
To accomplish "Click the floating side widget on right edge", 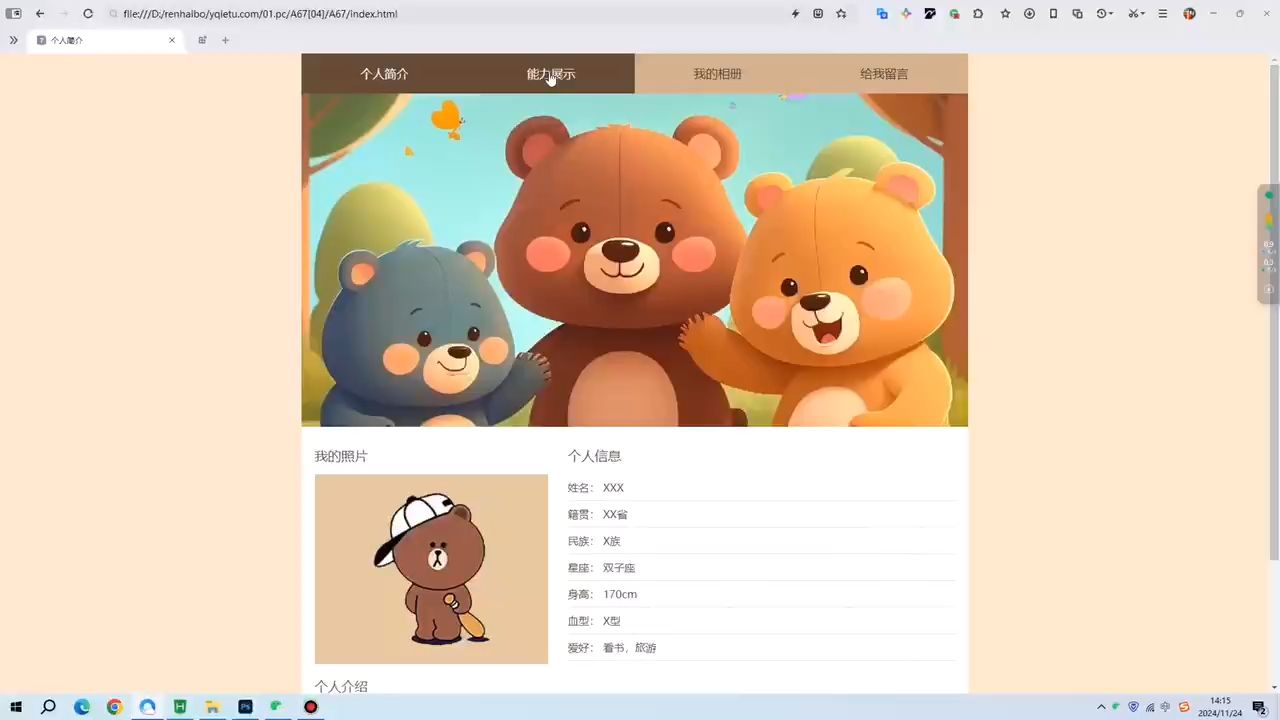I will click(x=1269, y=244).
